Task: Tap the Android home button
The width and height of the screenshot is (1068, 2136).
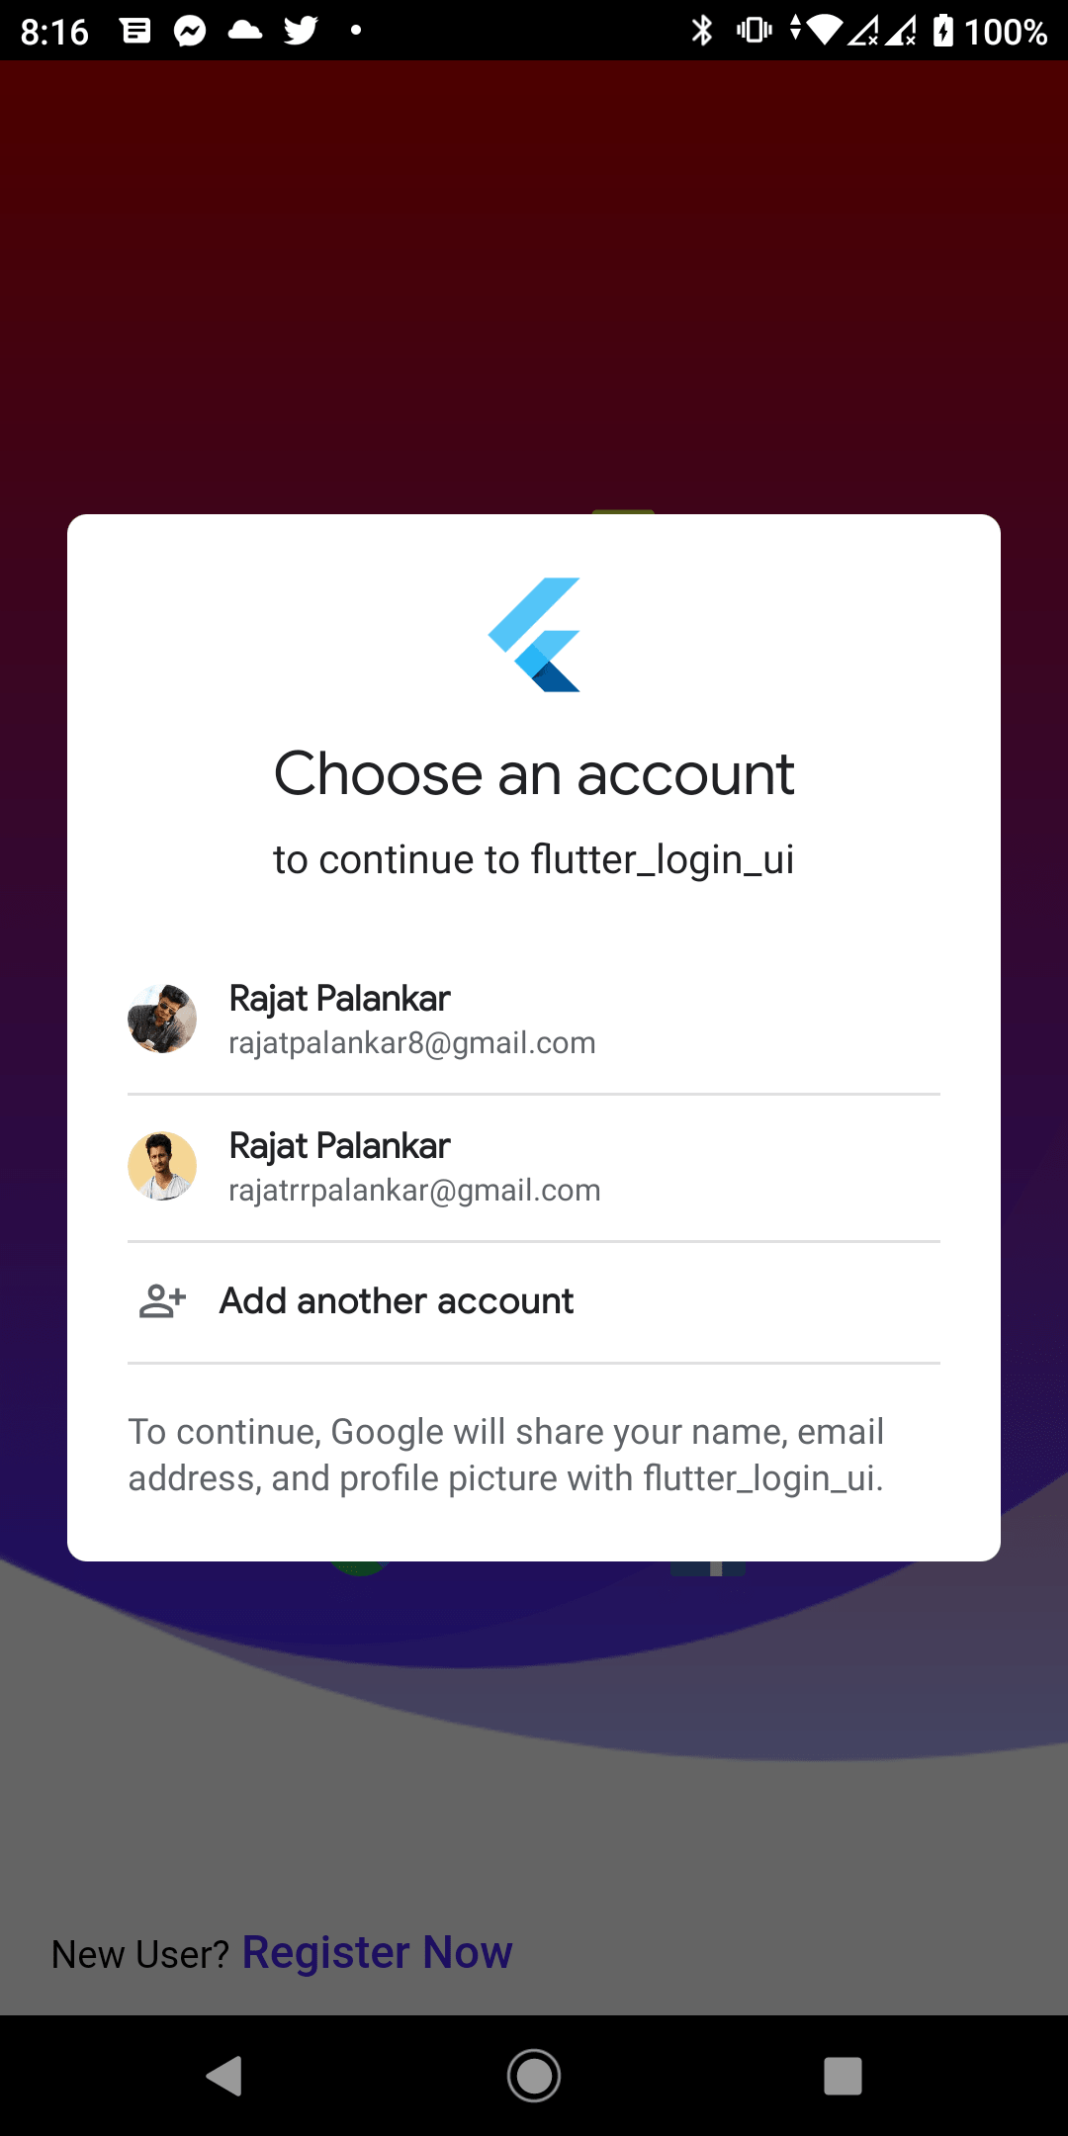Action: tap(534, 2076)
